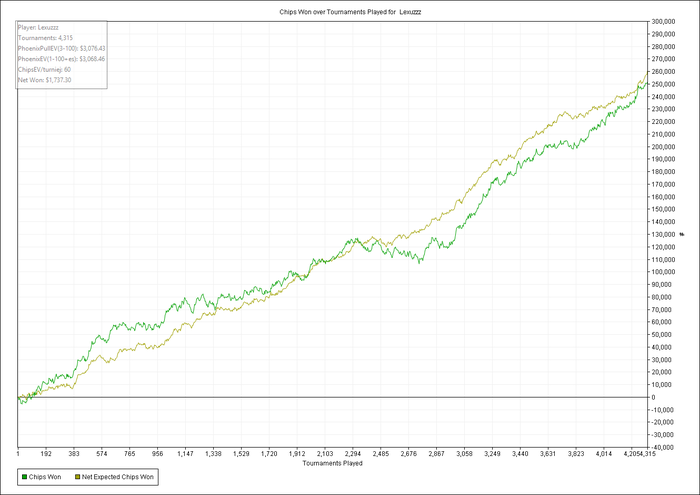Image resolution: width=700 pixels, height=495 pixels.
Task: Click the 3,823 x-axis tick label
Action: click(576, 454)
